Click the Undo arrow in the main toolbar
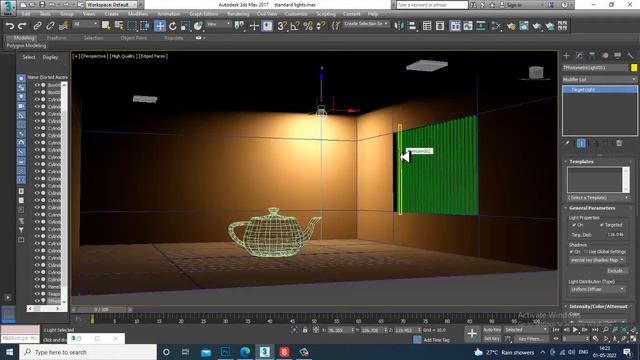Image resolution: width=640 pixels, height=360 pixels. [10, 26]
